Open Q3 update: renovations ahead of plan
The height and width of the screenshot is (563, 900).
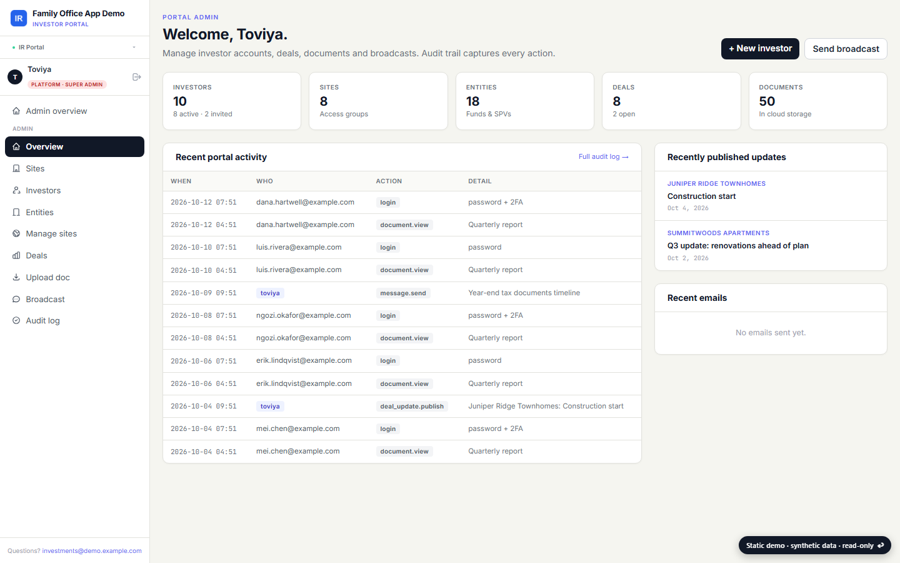(x=738, y=246)
